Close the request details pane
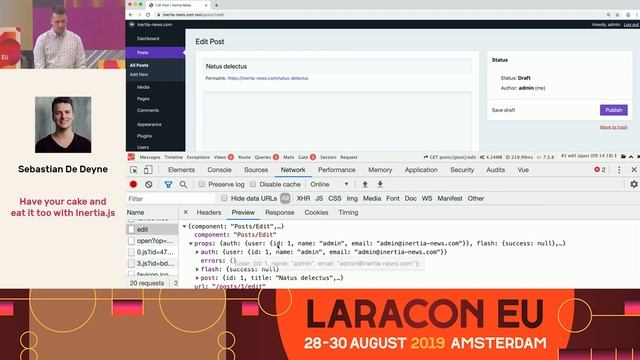The width and height of the screenshot is (640, 360). point(185,212)
